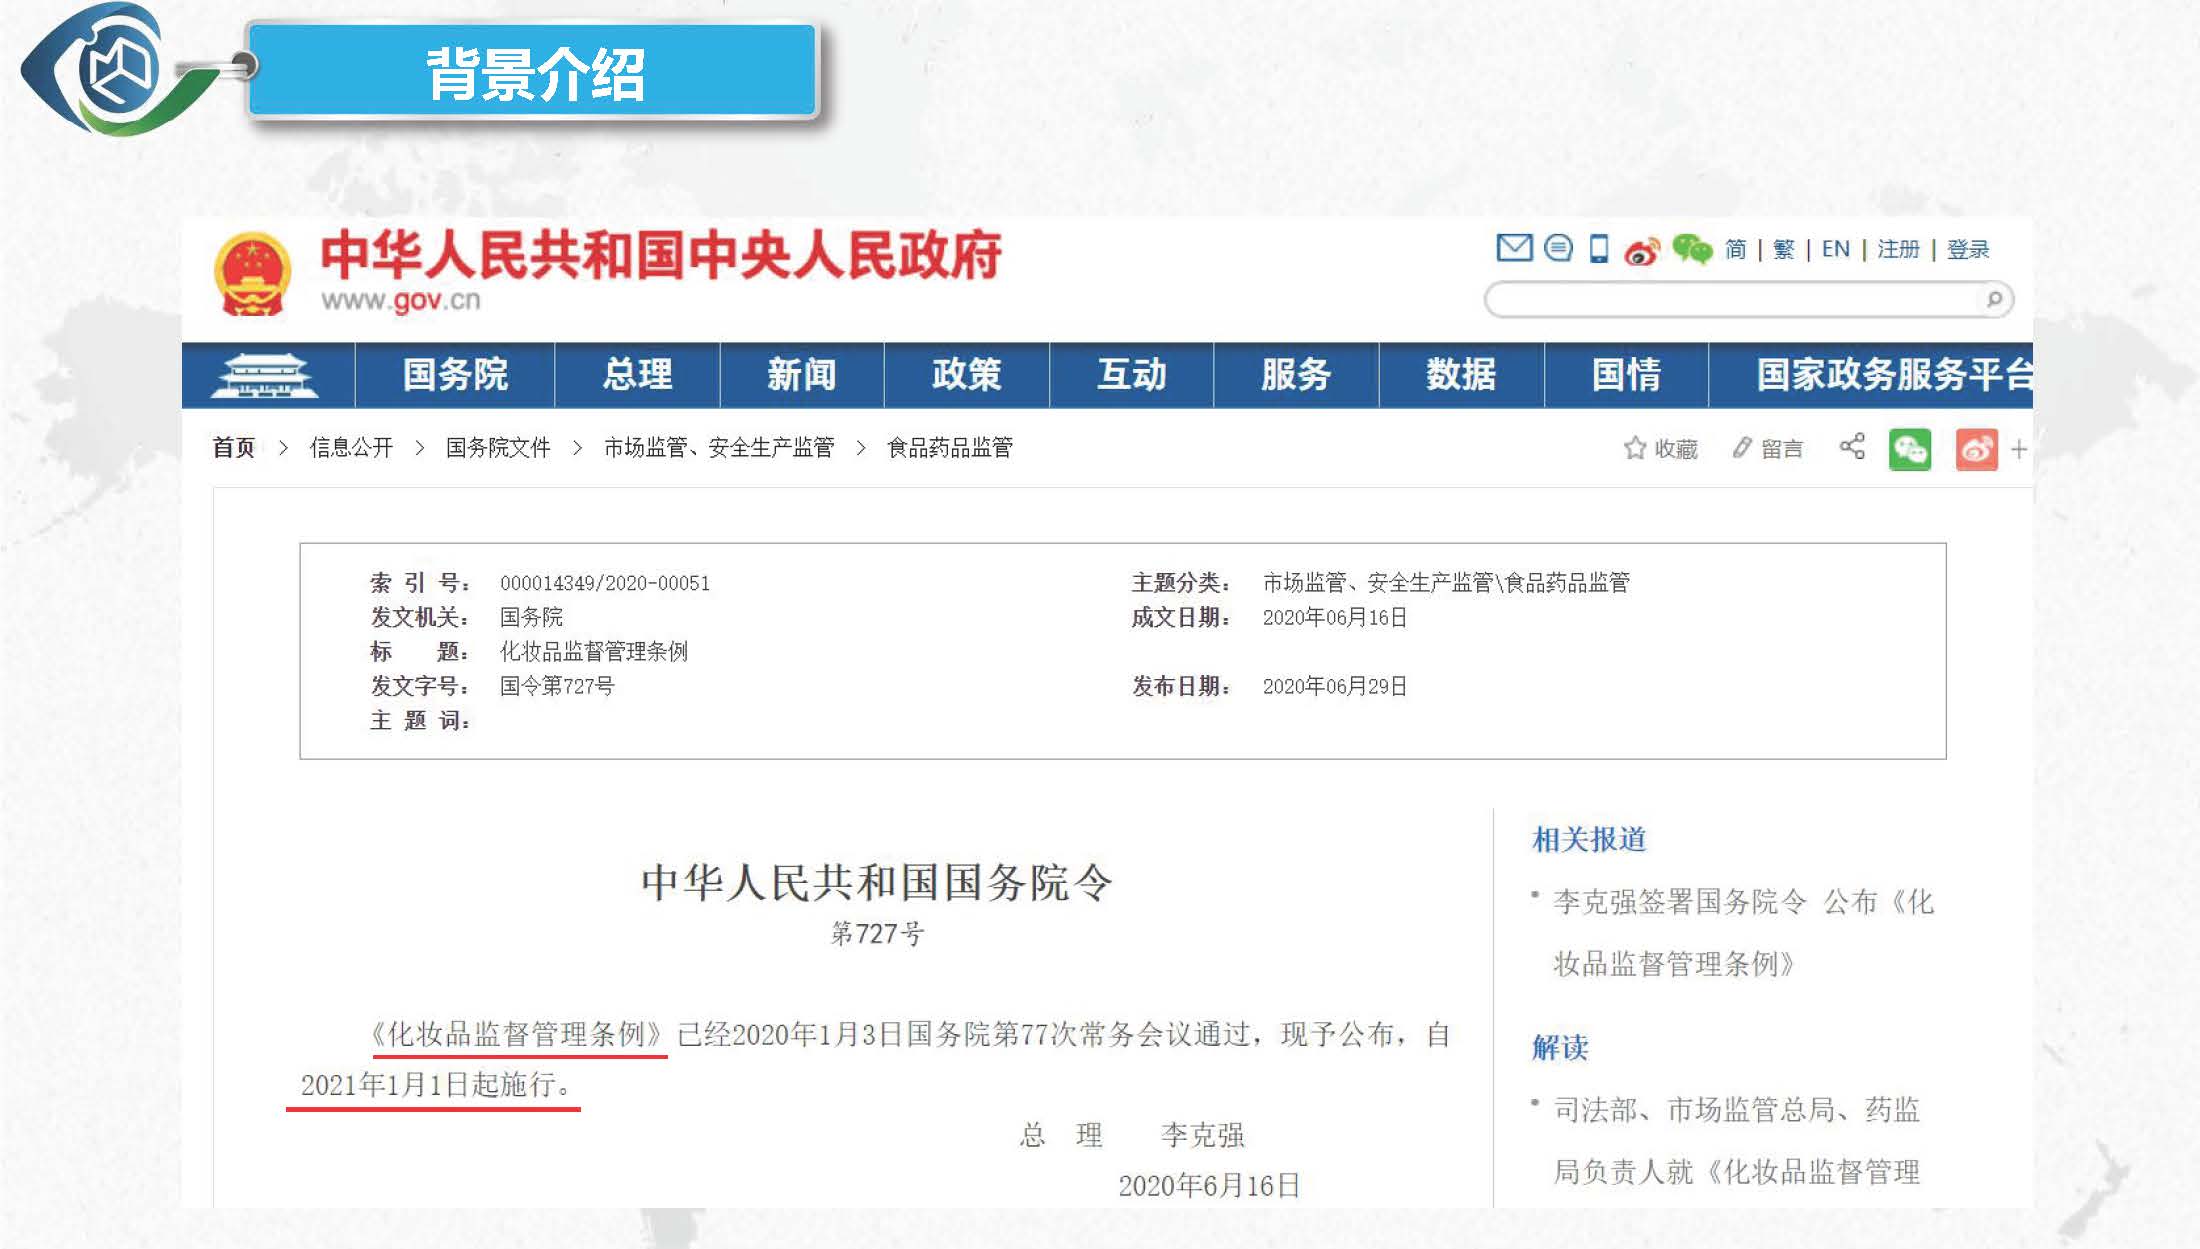The height and width of the screenshot is (1249, 2200).
Task: Click the mobile phone icon in header
Action: 1599,248
